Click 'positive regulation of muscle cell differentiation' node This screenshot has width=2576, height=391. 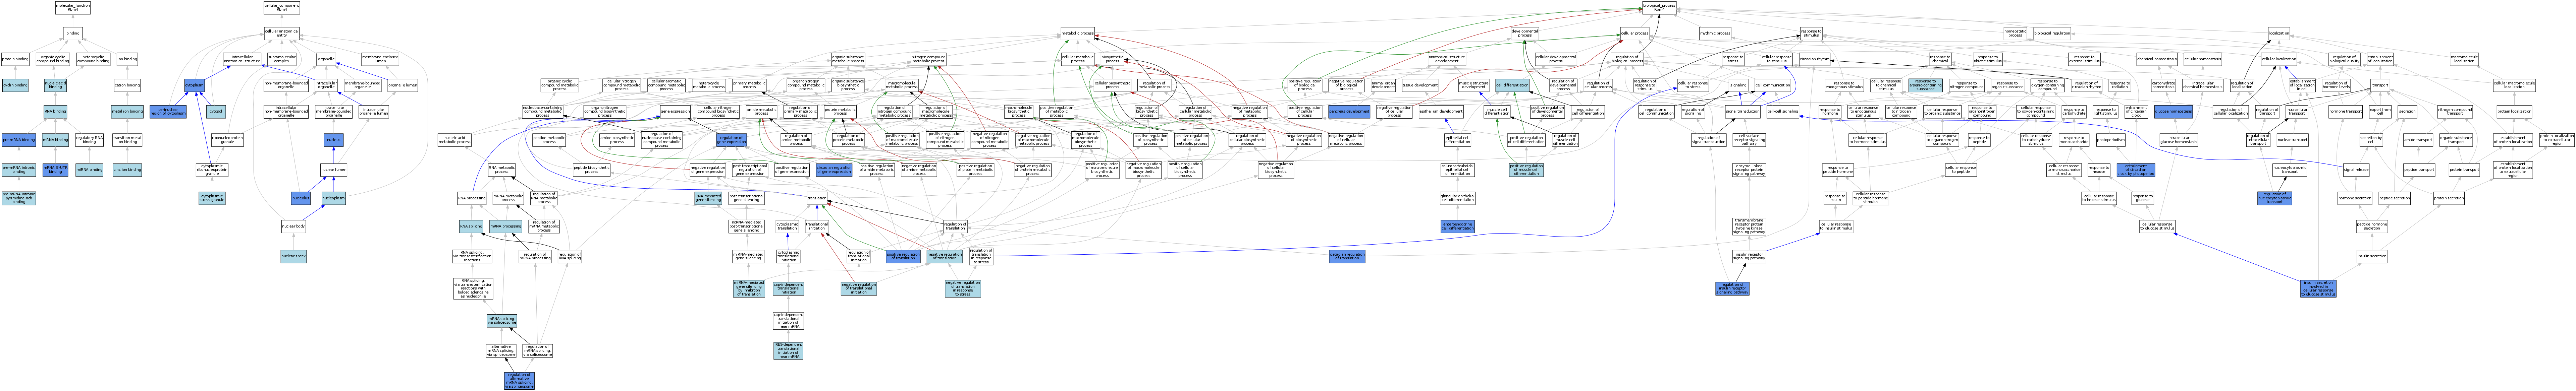click(x=1526, y=170)
